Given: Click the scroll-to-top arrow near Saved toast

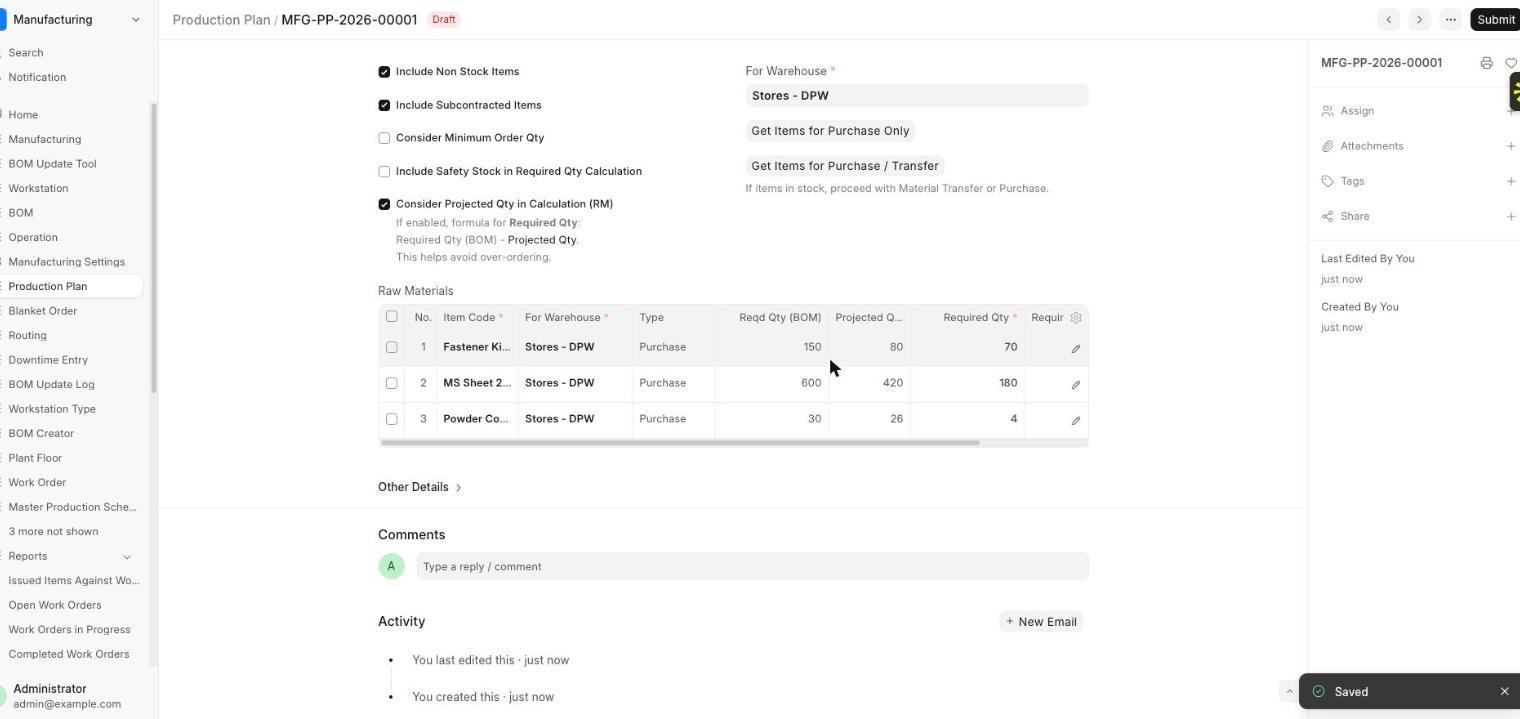Looking at the screenshot, I should 1289,691.
